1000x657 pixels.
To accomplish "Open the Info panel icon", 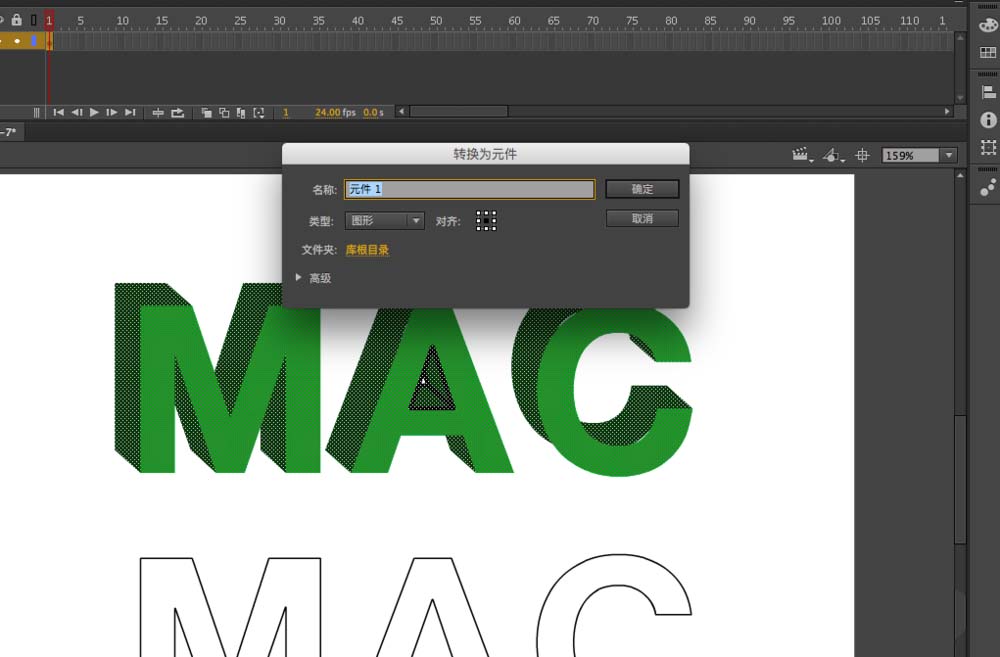I will coord(988,120).
